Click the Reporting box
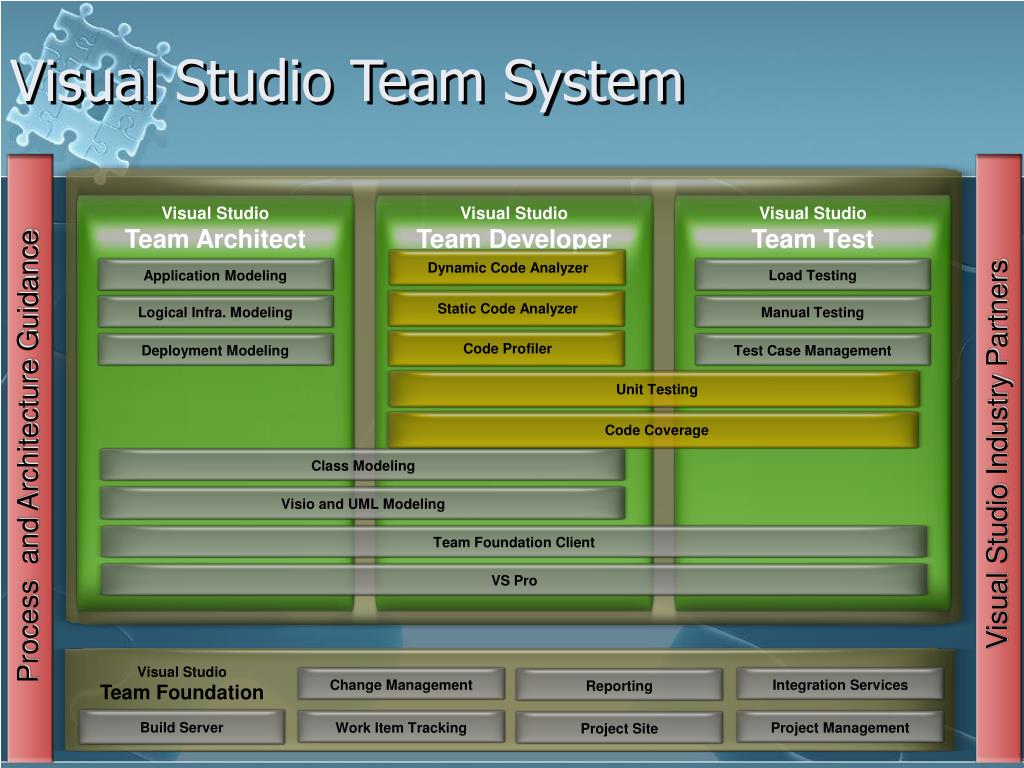 [619, 685]
